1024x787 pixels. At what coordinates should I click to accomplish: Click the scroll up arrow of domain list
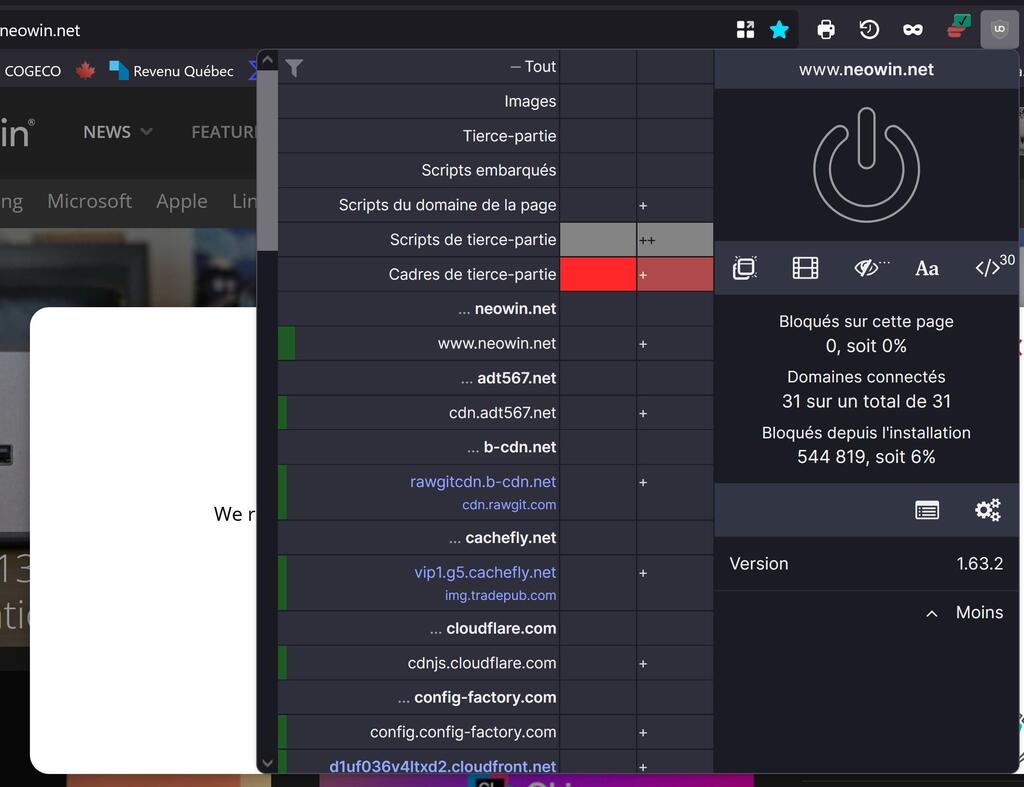(267, 61)
